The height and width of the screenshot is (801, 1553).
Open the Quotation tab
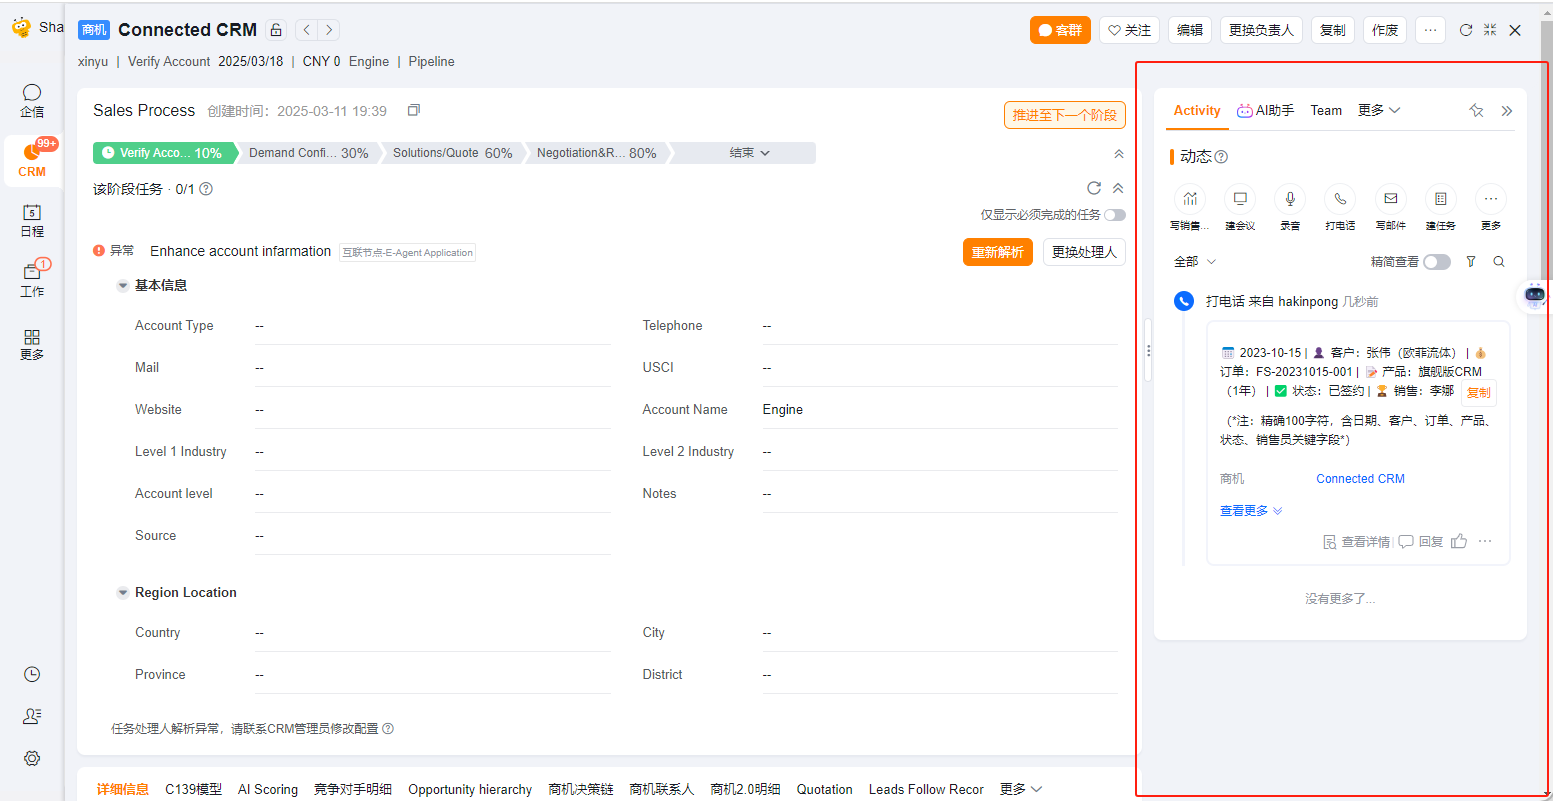coord(824,789)
